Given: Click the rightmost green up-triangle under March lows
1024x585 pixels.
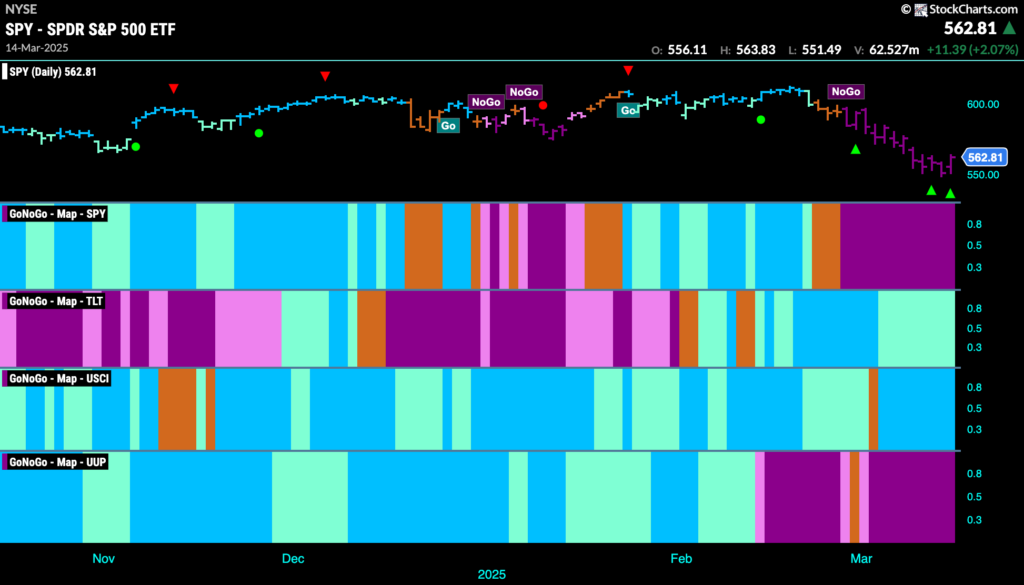Looking at the screenshot, I should 950,193.
